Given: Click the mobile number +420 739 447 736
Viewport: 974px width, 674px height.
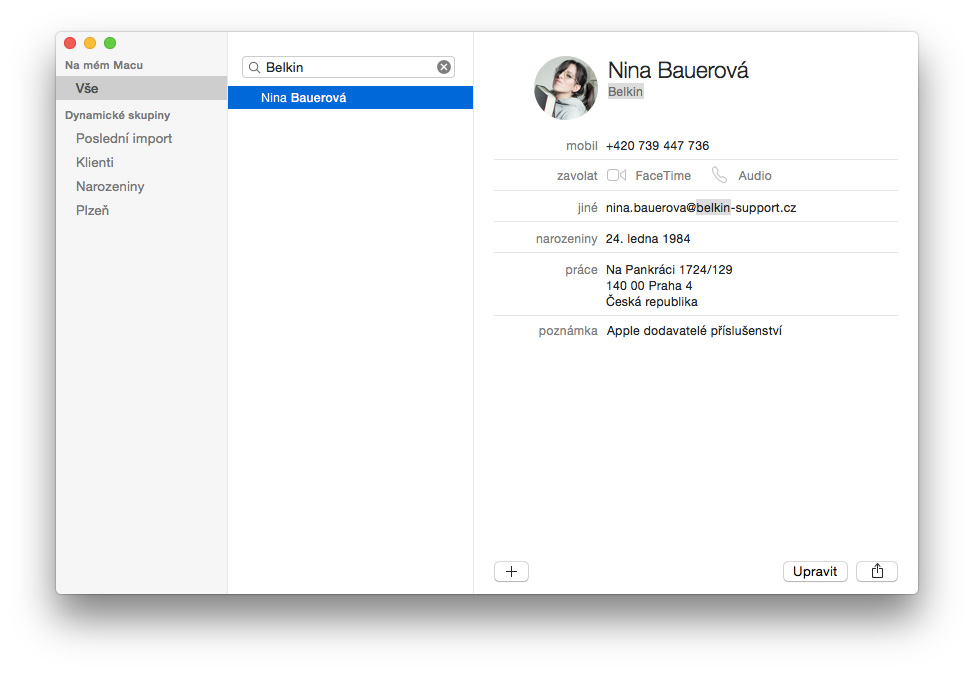Looking at the screenshot, I should point(657,145).
